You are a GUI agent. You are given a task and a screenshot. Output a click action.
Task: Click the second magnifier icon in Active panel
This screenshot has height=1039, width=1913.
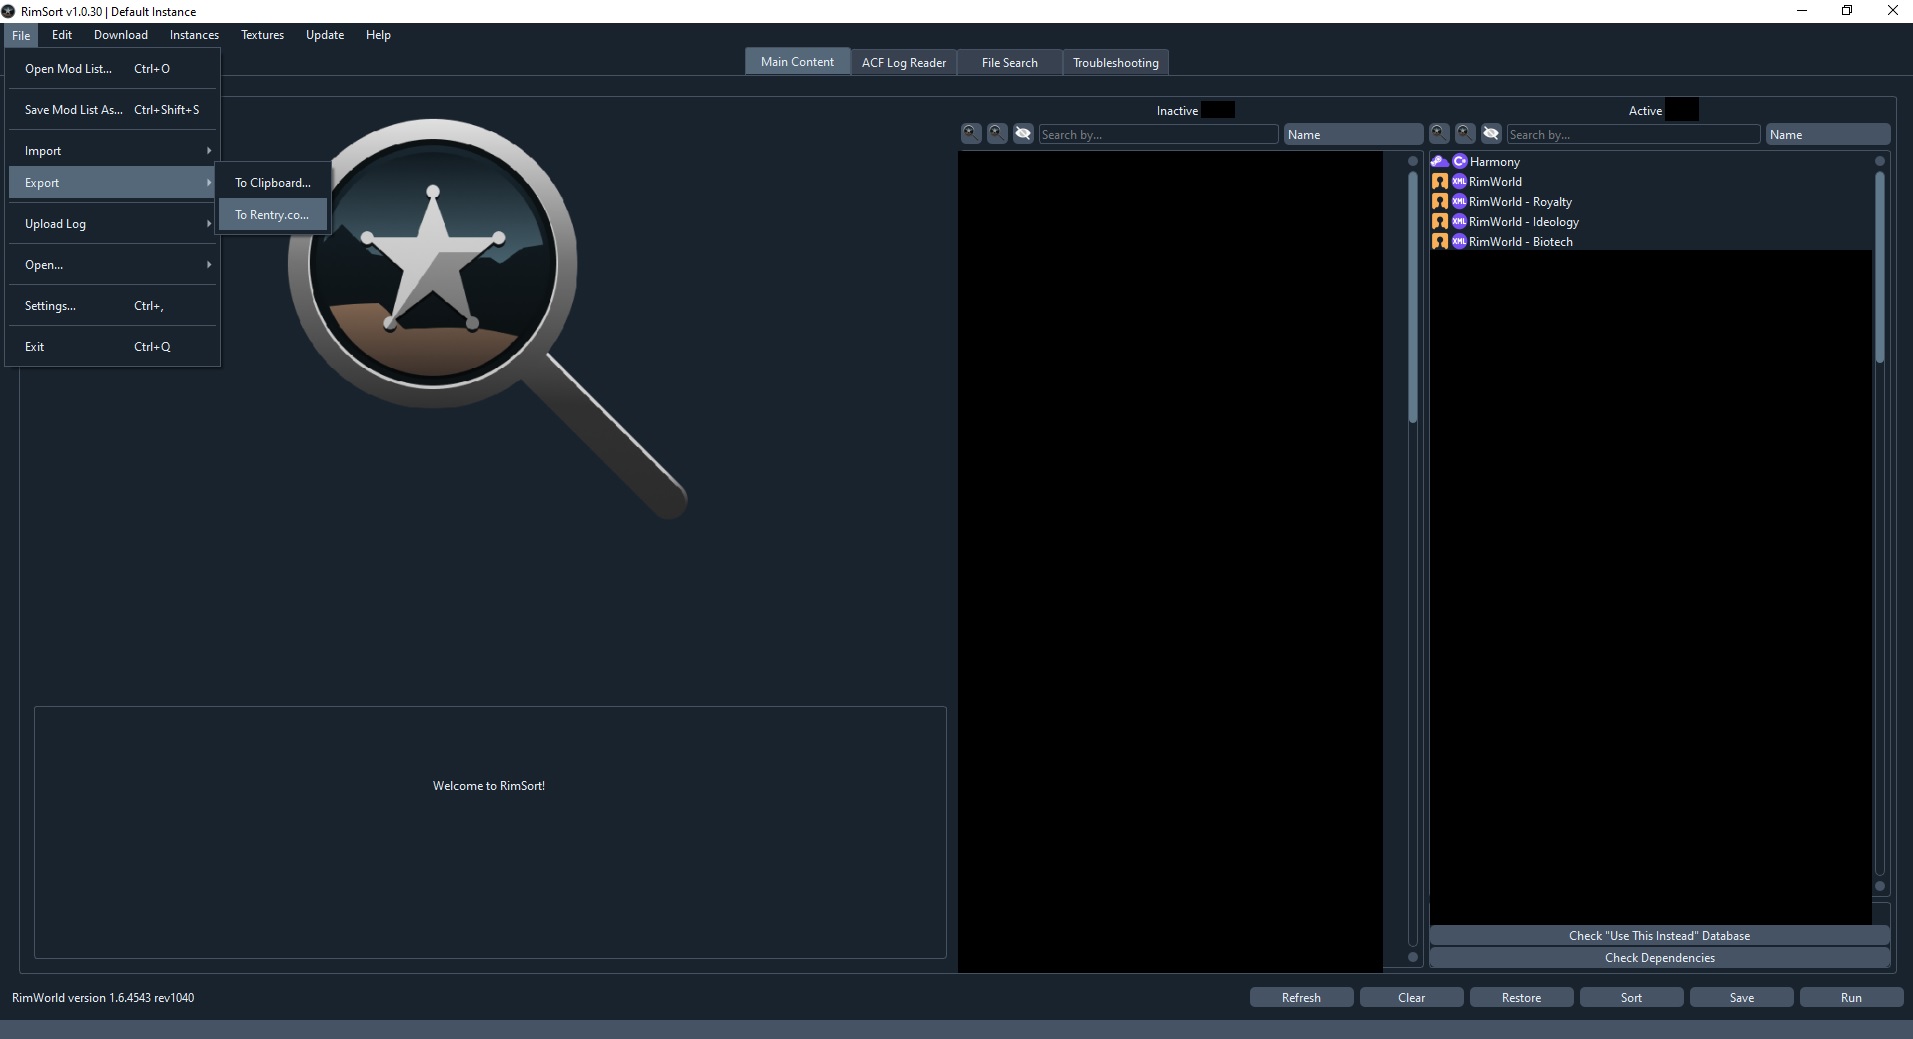[1465, 134]
